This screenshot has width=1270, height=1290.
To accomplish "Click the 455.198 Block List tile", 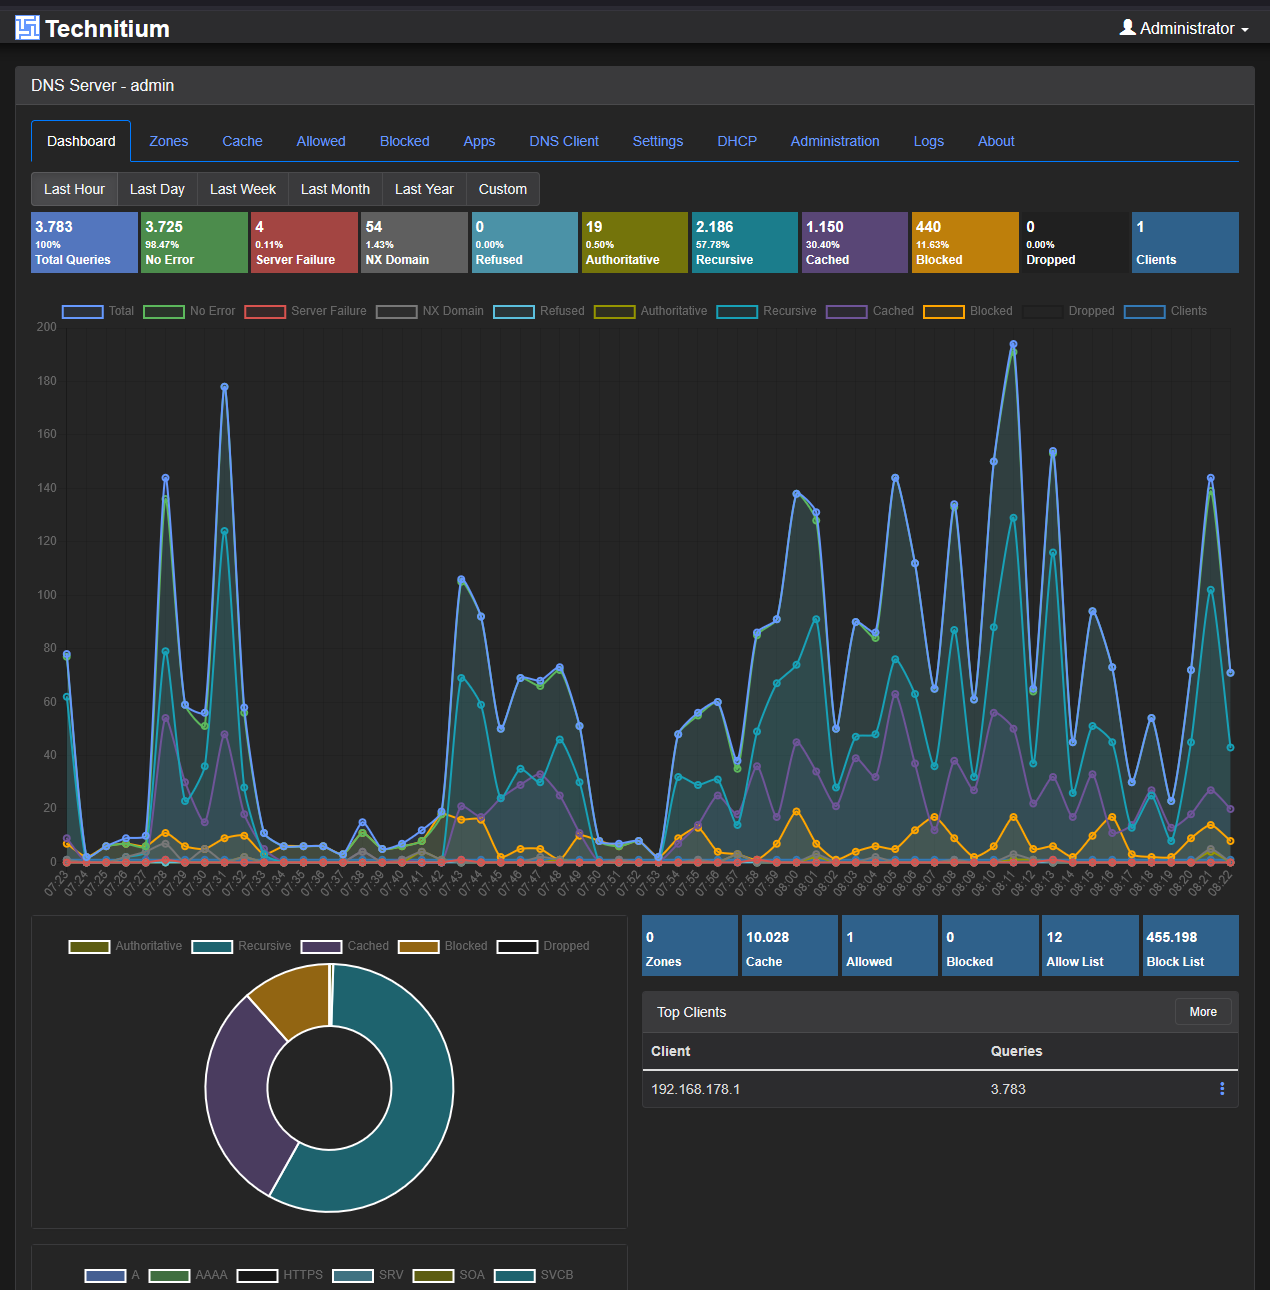I will click(x=1191, y=945).
